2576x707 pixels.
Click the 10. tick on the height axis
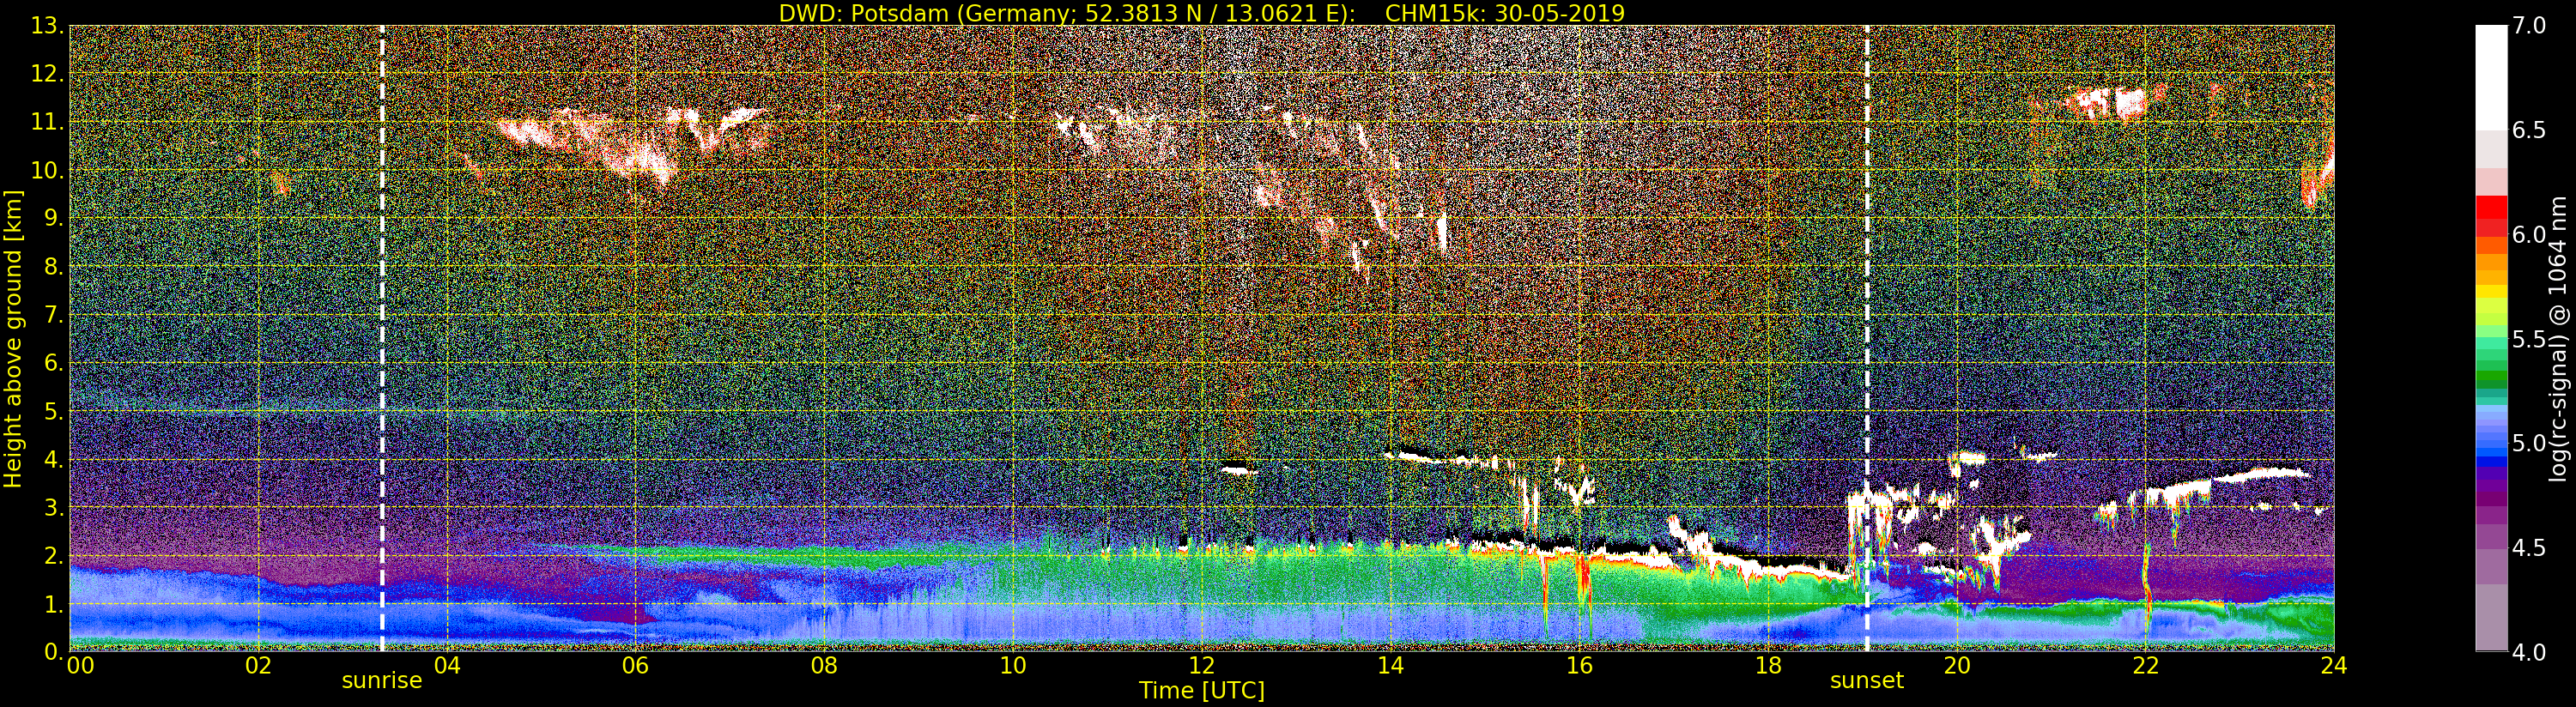[46, 170]
